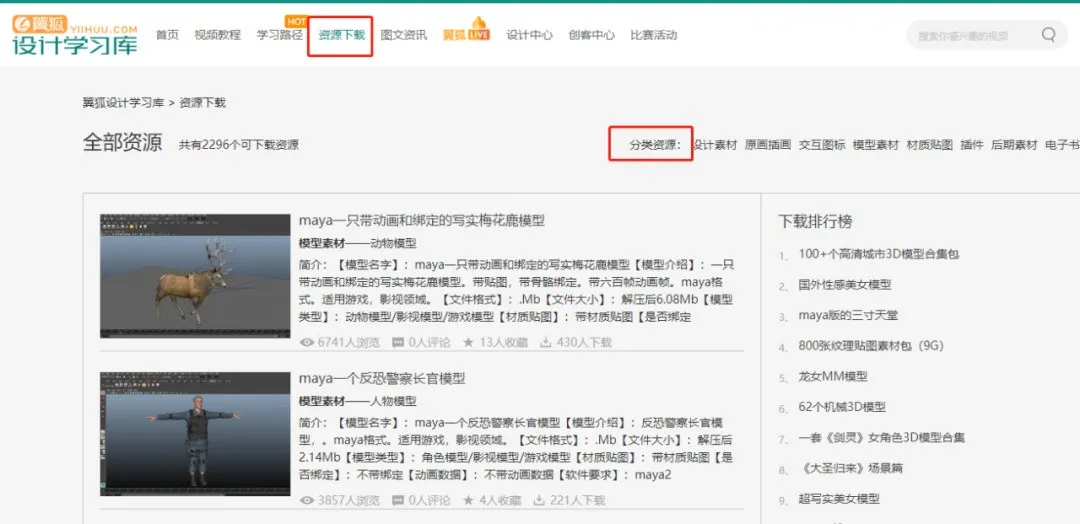The image size is (1080, 524).
Task: Click the 翼狐设计学习库 breadcrumb link
Action: point(123,103)
